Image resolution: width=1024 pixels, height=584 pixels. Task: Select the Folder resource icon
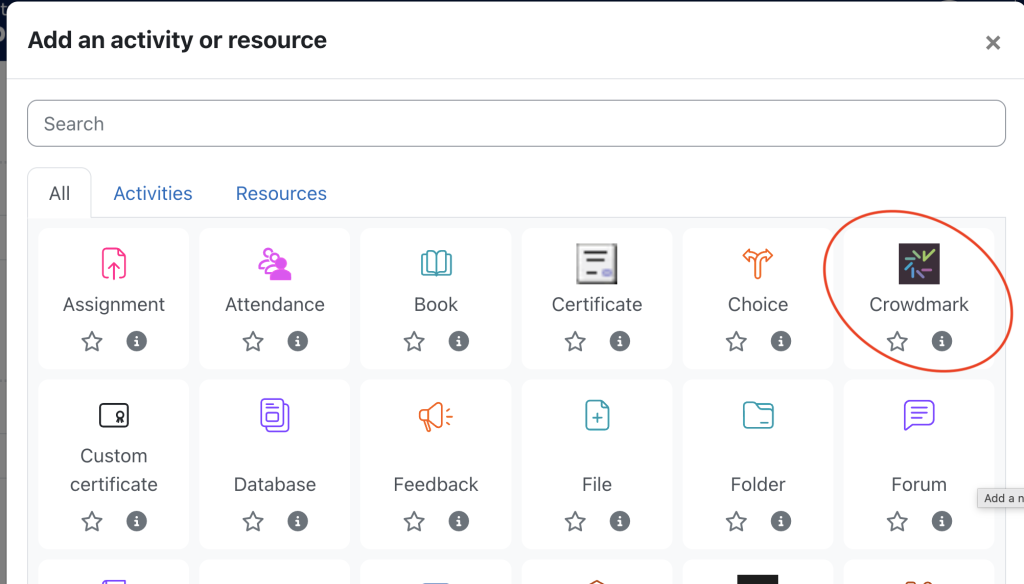pos(758,415)
